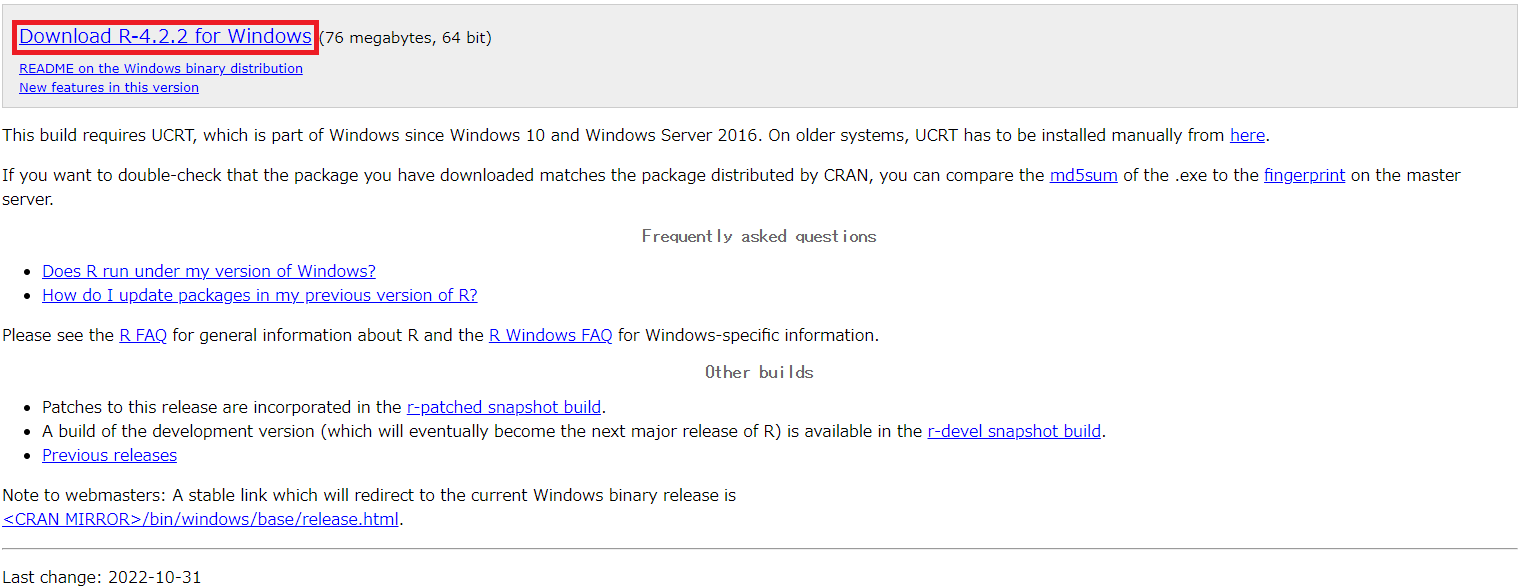Open the md5sum link
The image size is (1521, 587).
[x=1083, y=175]
